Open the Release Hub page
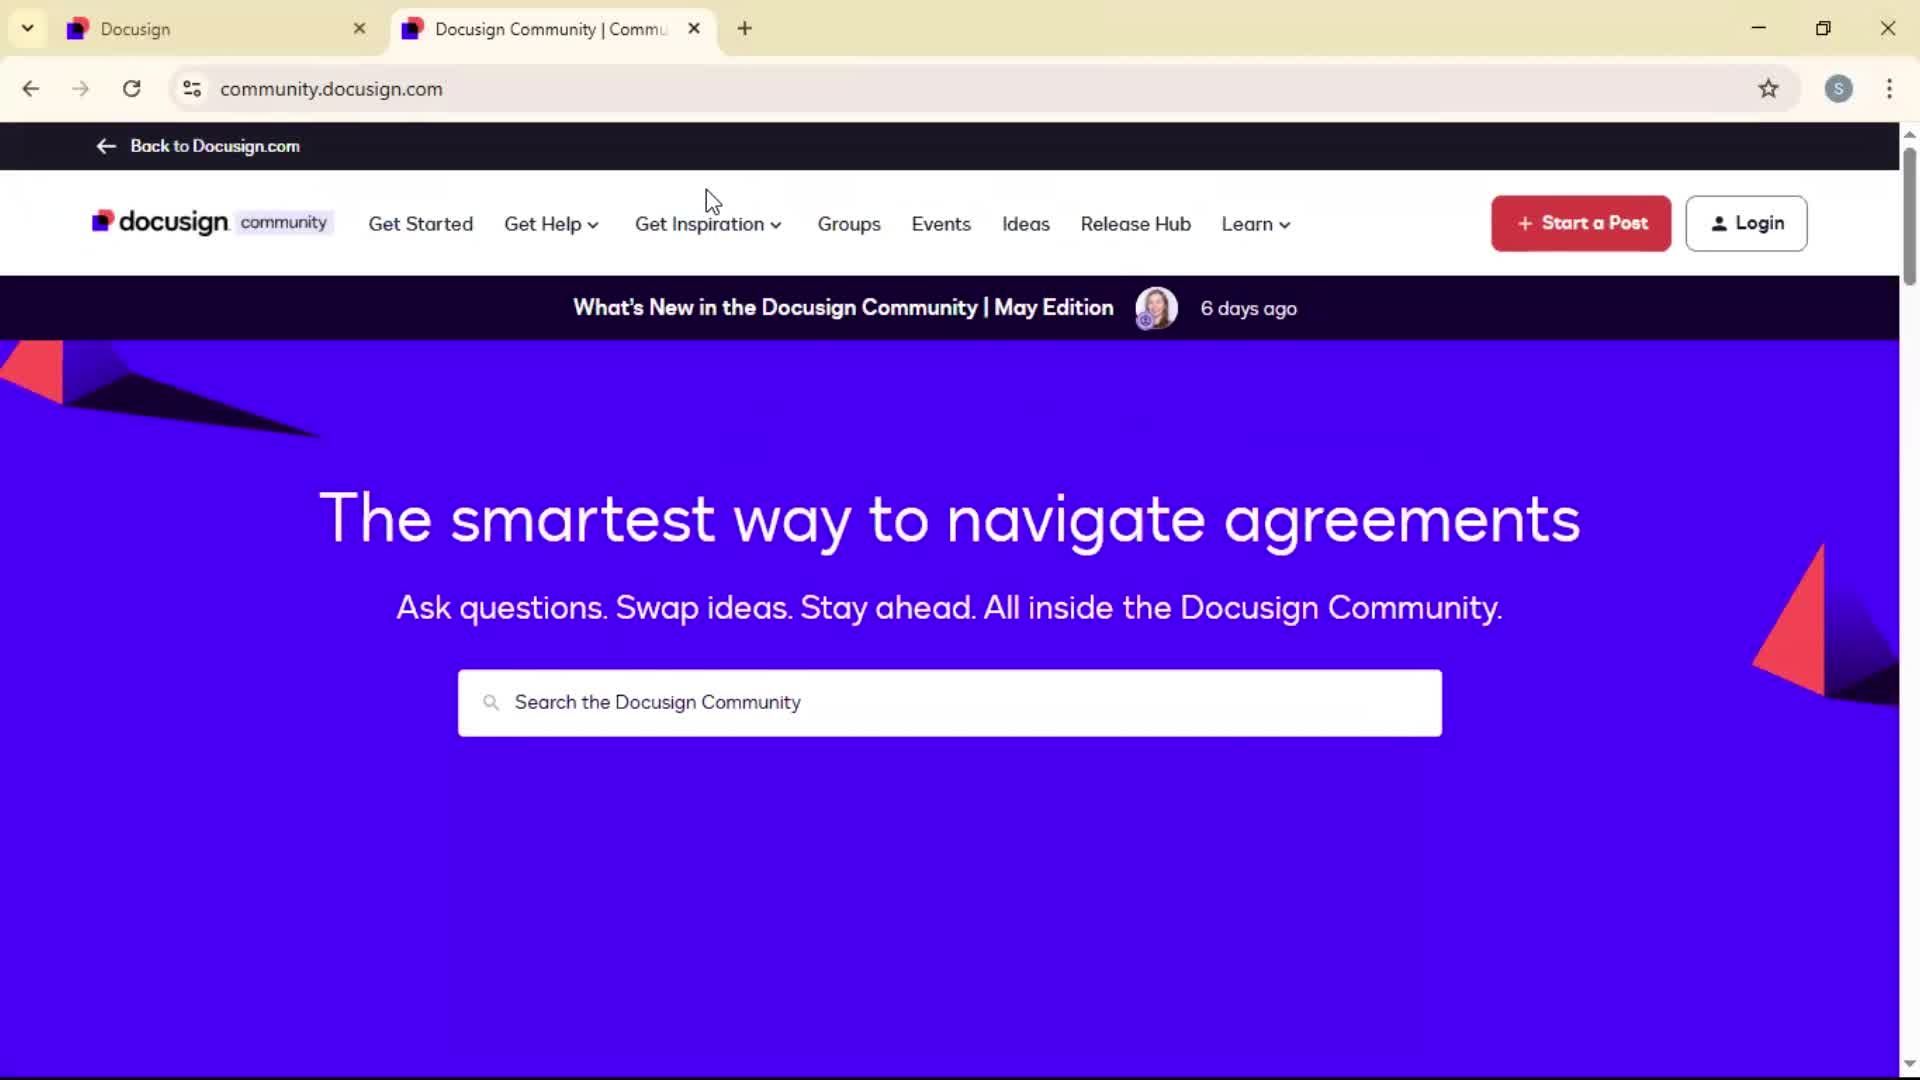Viewport: 1920px width, 1080px height. [x=1136, y=224]
